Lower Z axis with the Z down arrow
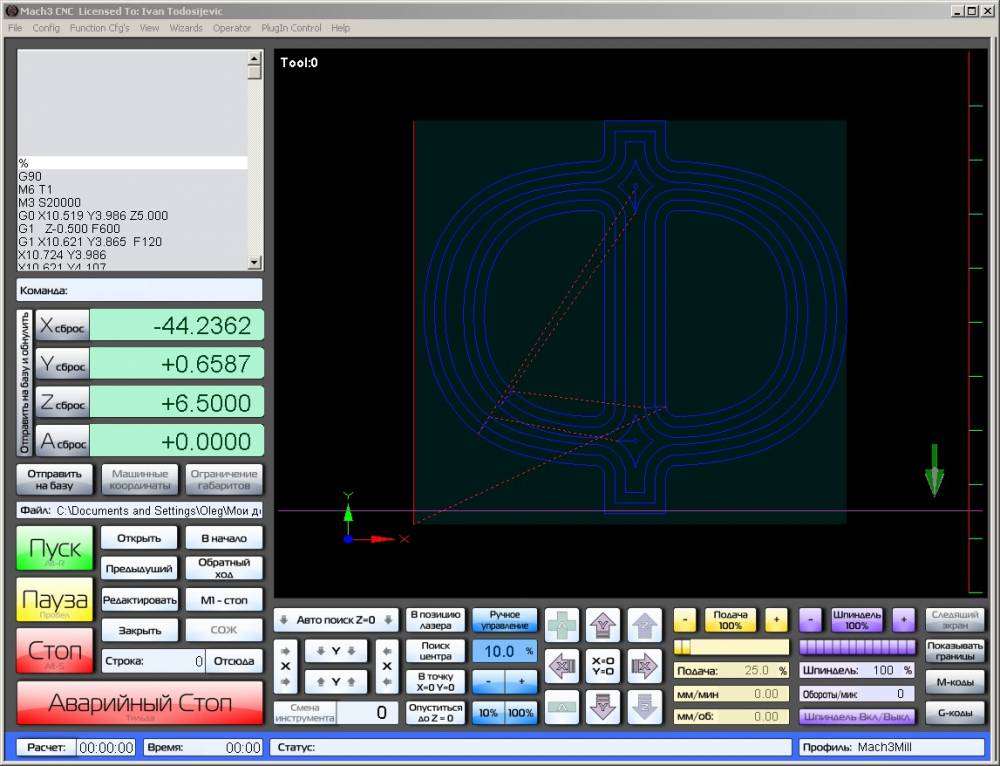The image size is (1000, 766). coord(645,706)
